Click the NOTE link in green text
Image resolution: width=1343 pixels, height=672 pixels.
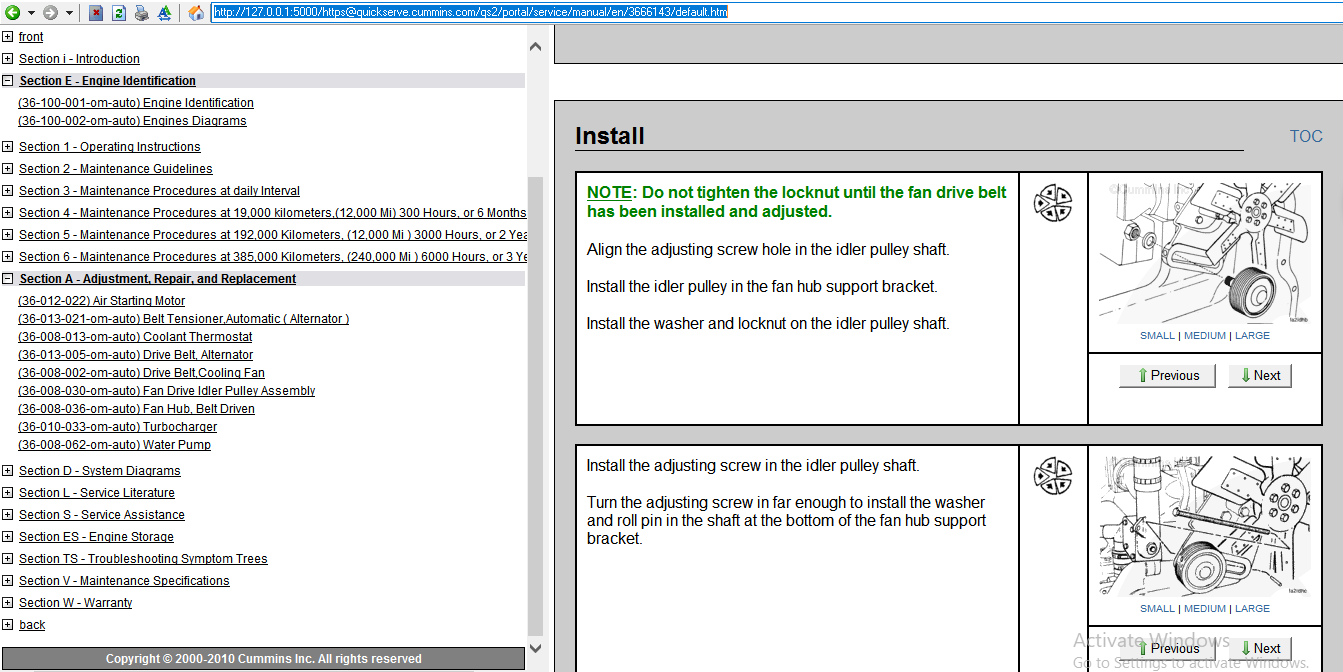tap(609, 193)
